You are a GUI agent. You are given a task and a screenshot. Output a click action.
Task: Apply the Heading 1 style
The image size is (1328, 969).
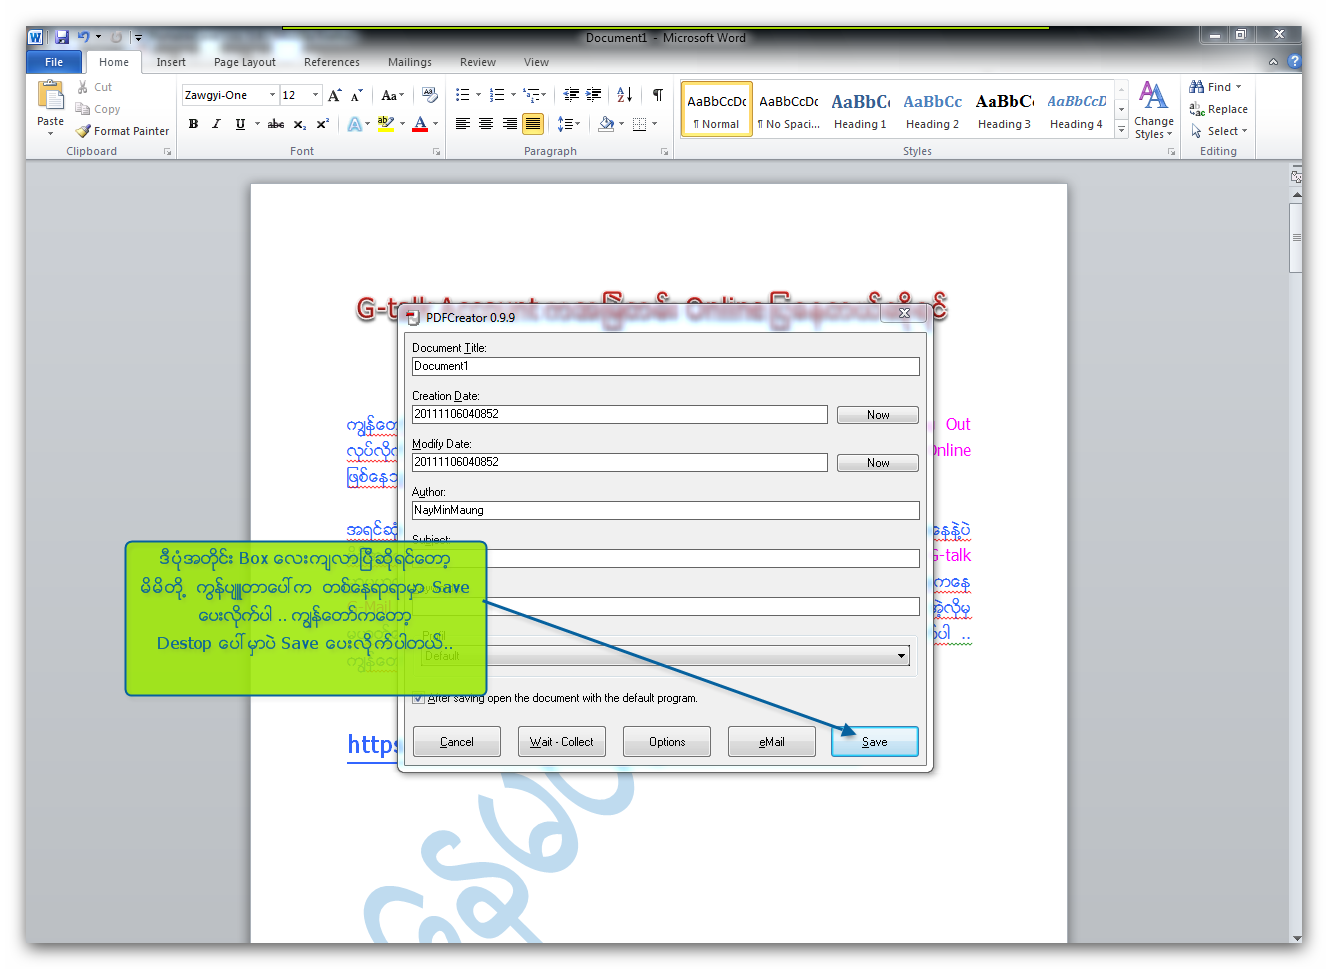tap(861, 109)
